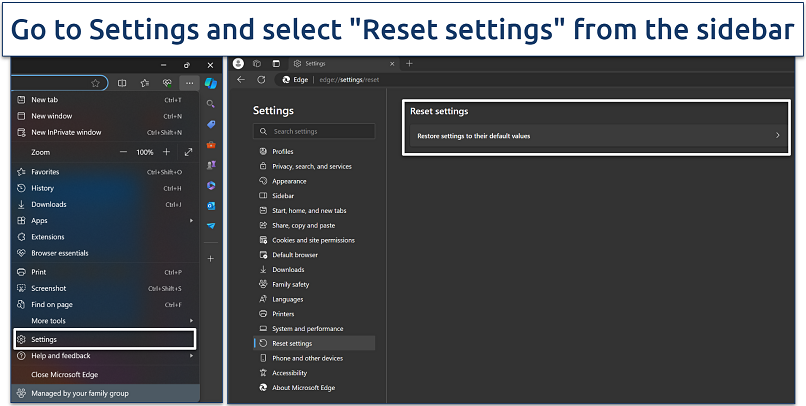Open the Copilot icon in Edge sidebar
Screen dimensions: 806x406
212,82
